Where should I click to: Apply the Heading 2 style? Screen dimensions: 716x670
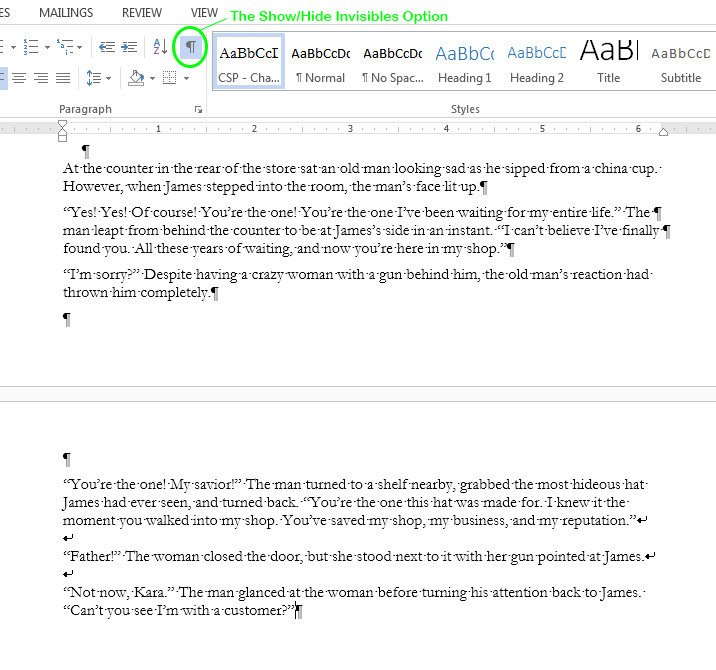pyautogui.click(x=537, y=61)
